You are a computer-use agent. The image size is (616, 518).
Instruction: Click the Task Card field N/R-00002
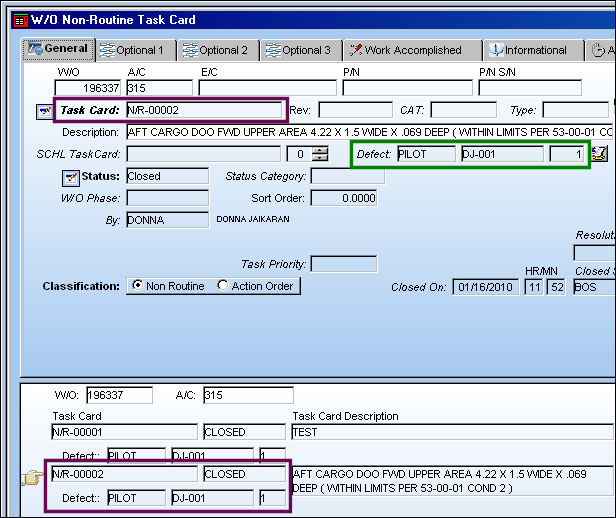coord(204,110)
